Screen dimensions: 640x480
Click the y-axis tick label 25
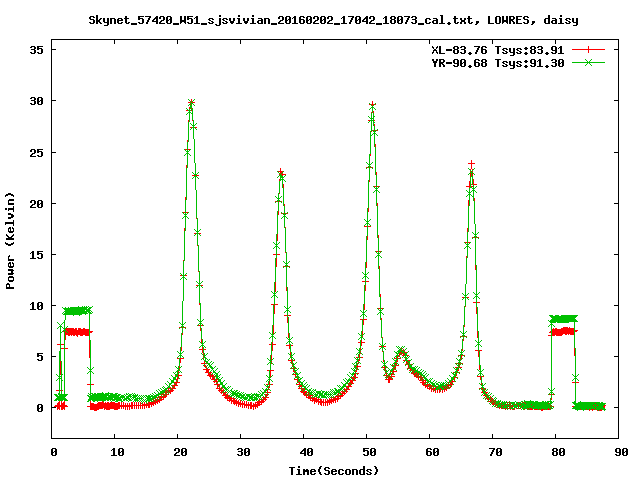(36, 153)
